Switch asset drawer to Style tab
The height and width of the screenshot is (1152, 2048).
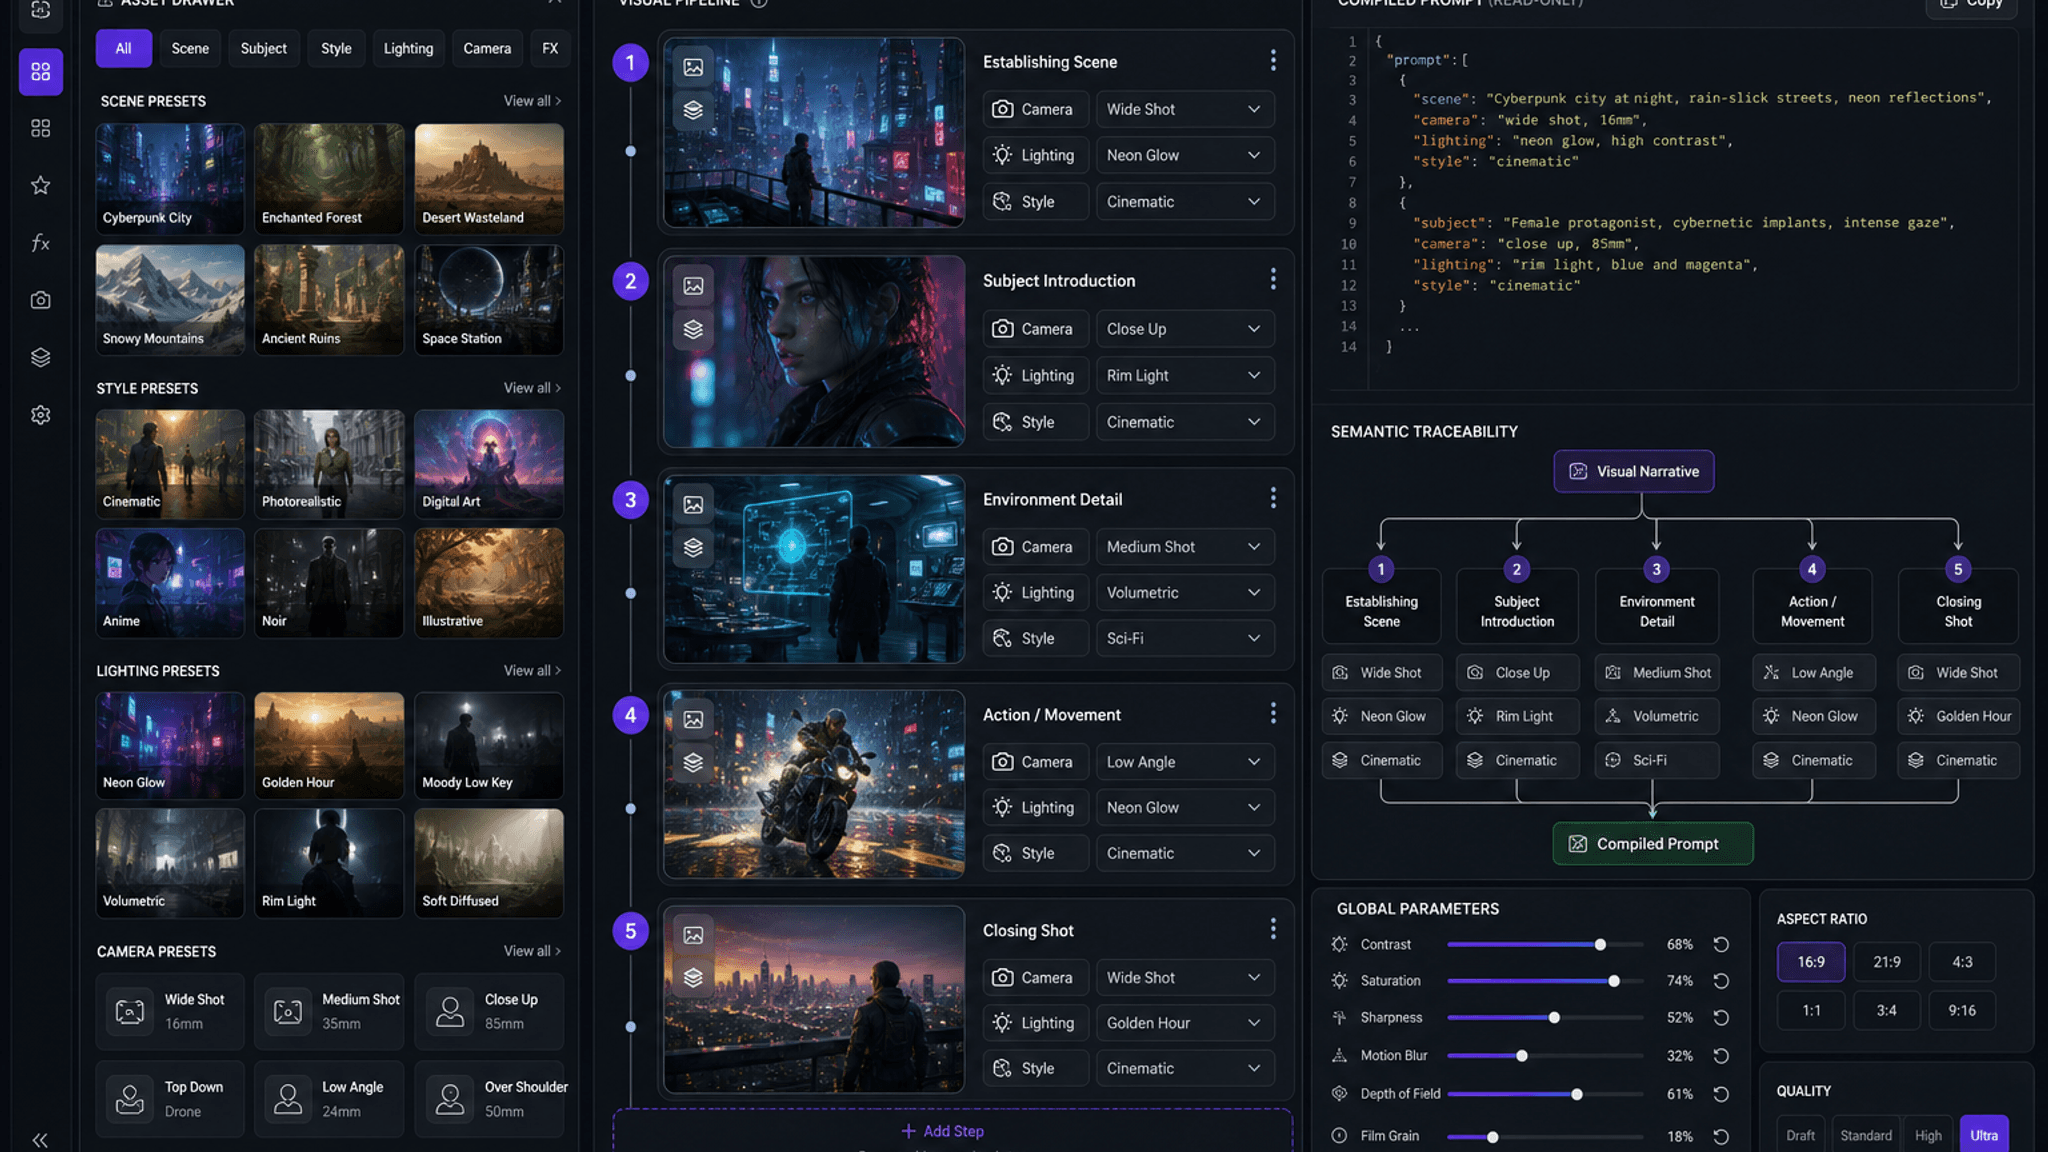336,48
